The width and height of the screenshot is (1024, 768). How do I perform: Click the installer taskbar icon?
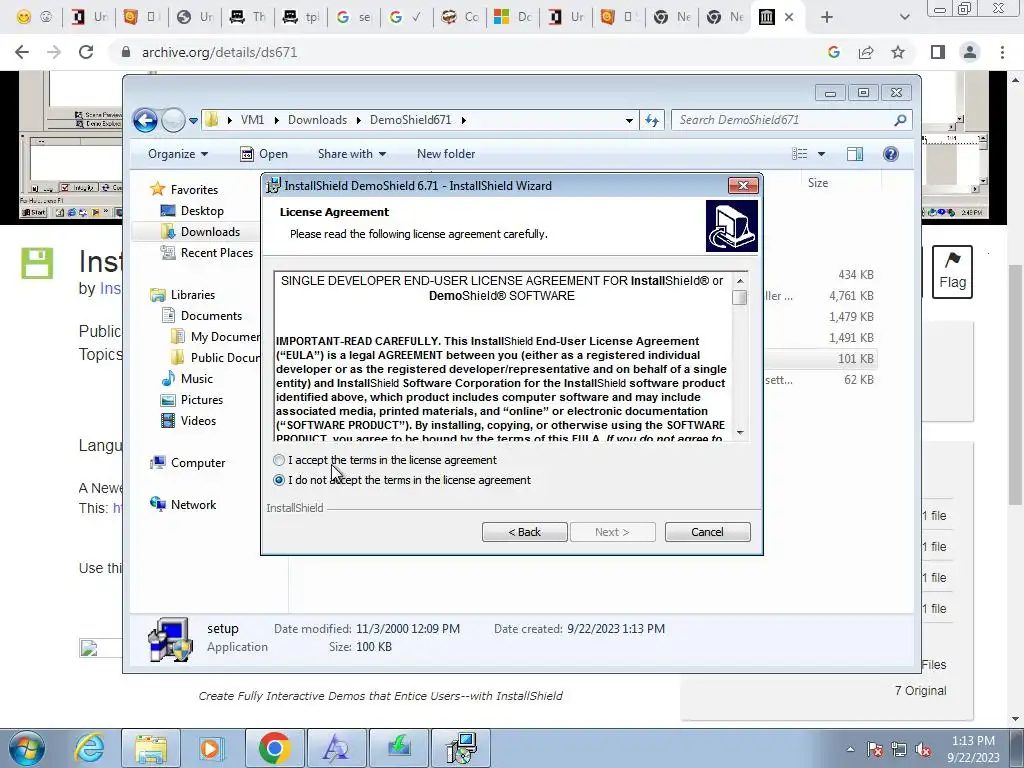(x=462, y=748)
